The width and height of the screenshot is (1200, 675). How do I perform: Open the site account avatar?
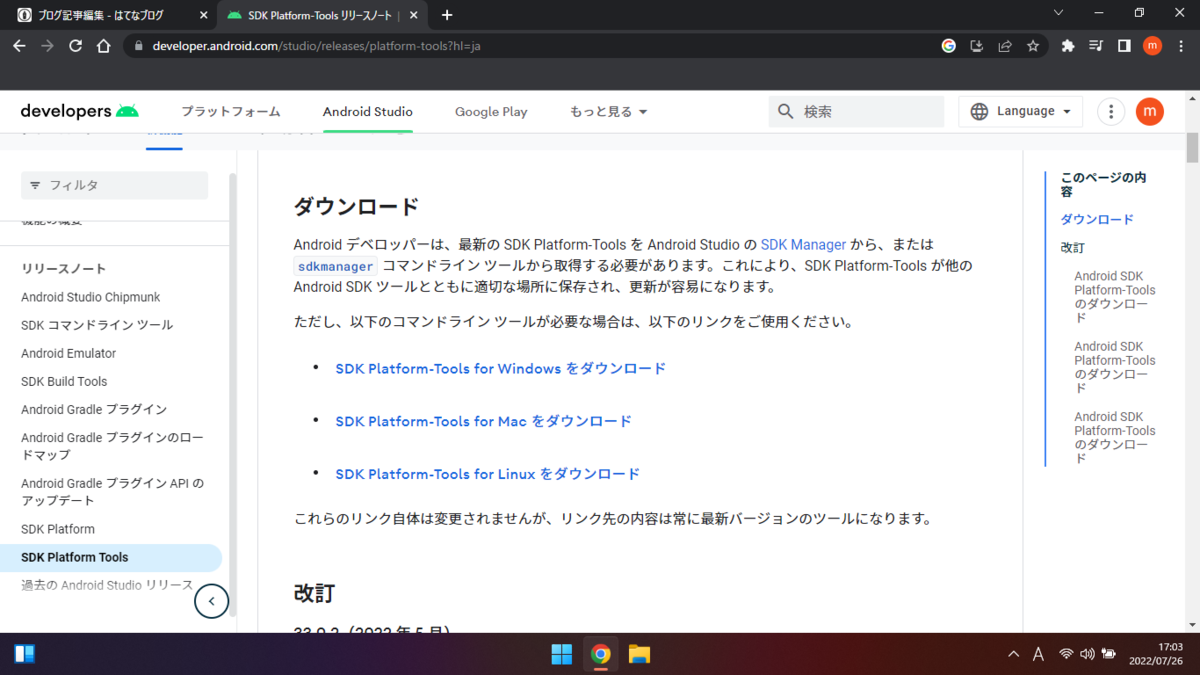pos(1150,112)
